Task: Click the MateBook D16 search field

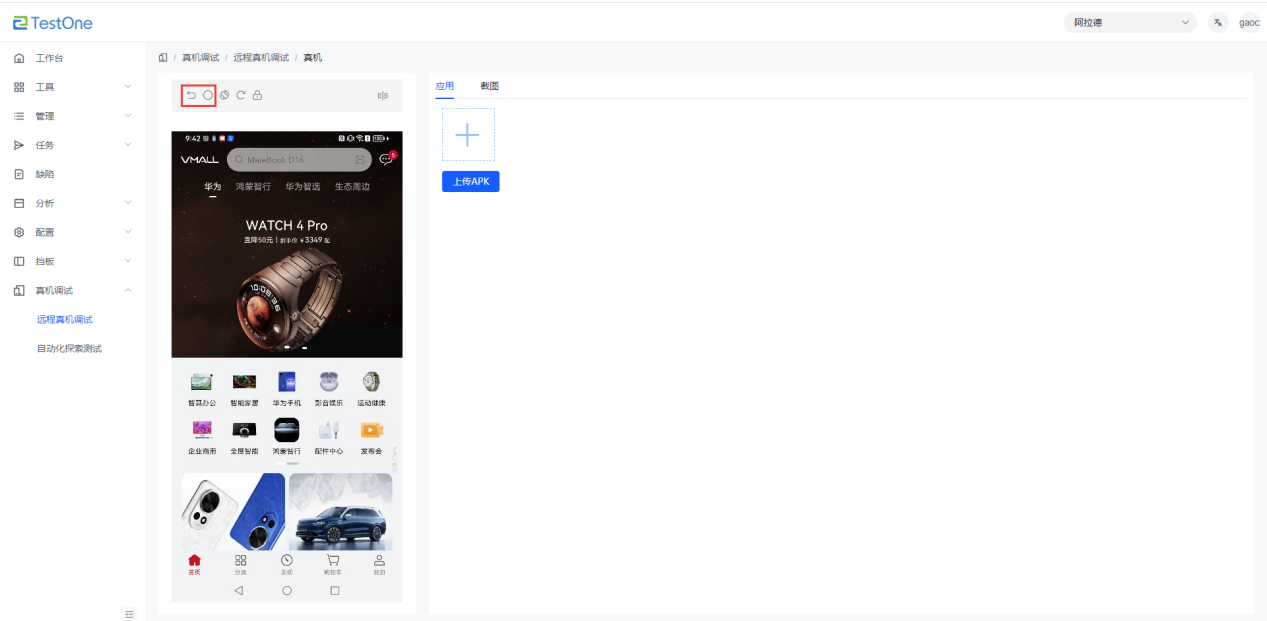Action: click(x=295, y=160)
